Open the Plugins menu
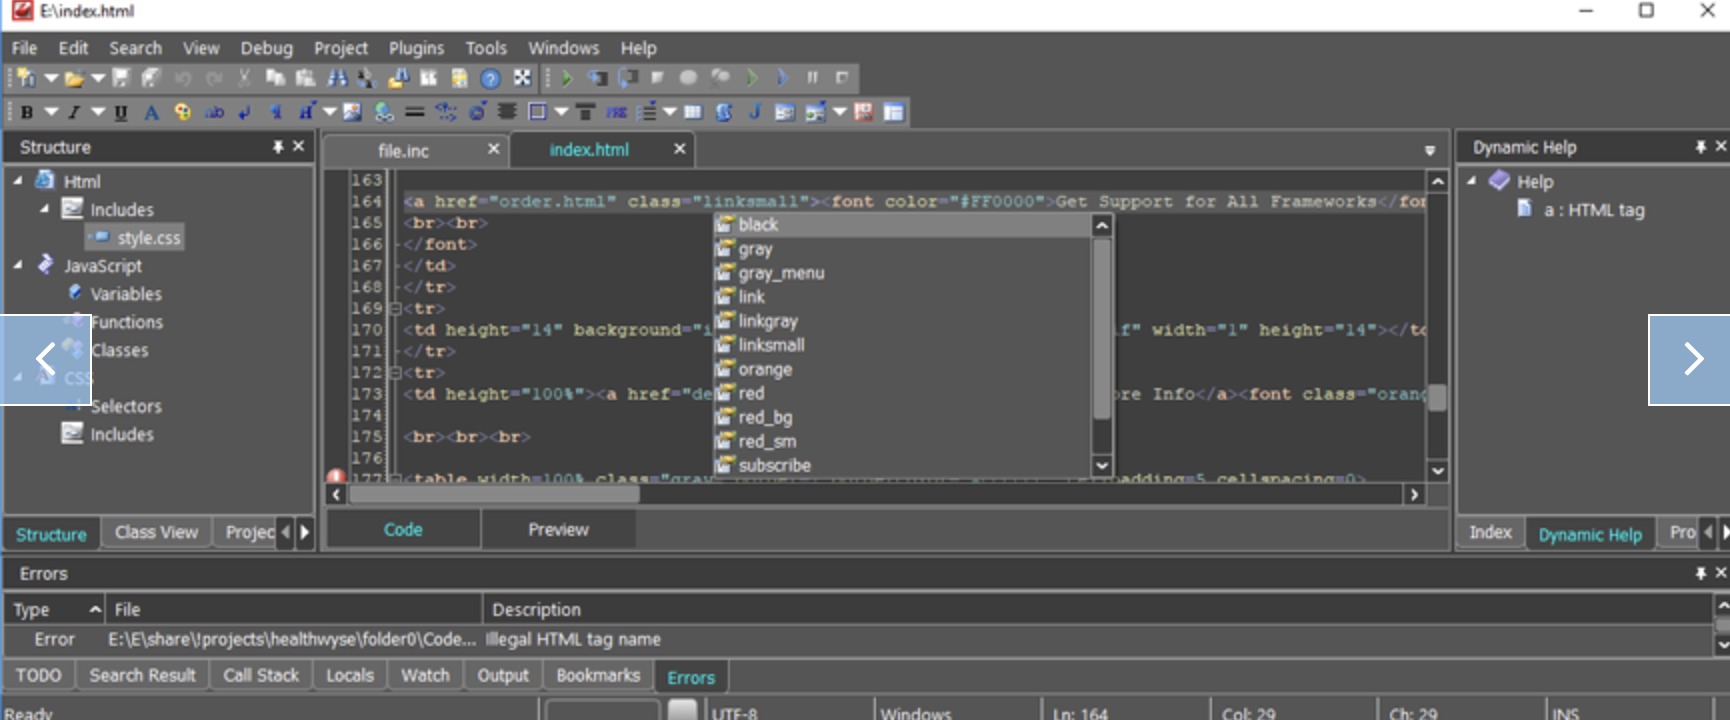Screen dimensions: 1730x720 click(415, 48)
